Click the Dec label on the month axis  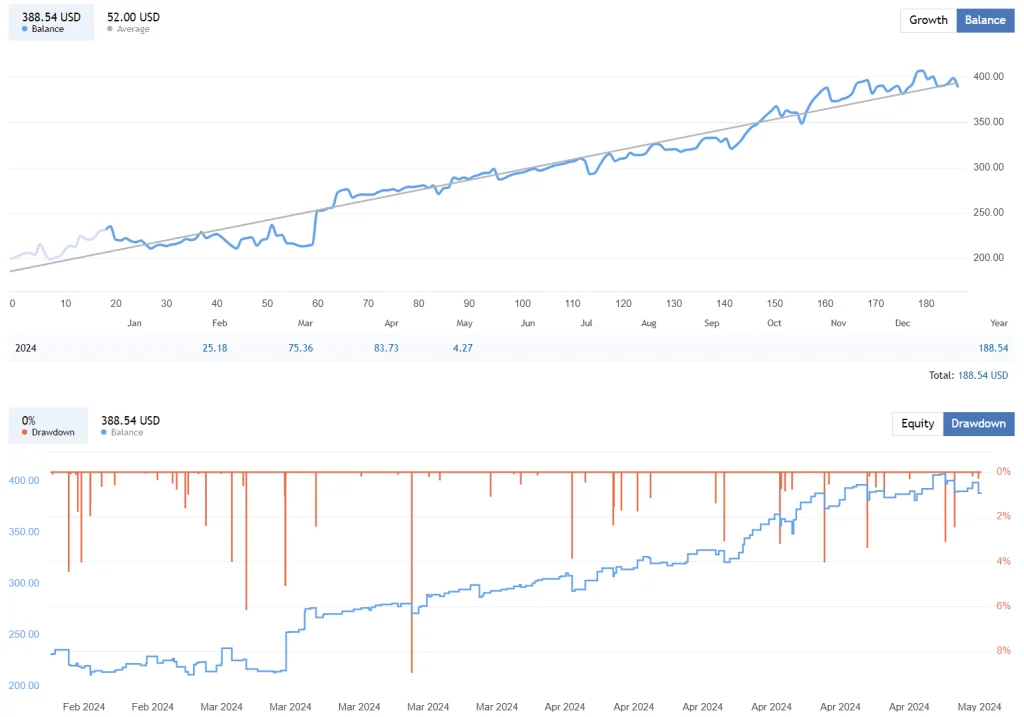[902, 323]
